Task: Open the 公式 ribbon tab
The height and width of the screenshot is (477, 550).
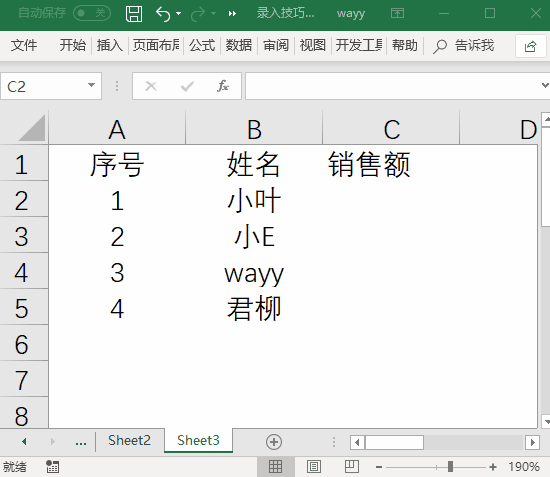Action: (202, 45)
